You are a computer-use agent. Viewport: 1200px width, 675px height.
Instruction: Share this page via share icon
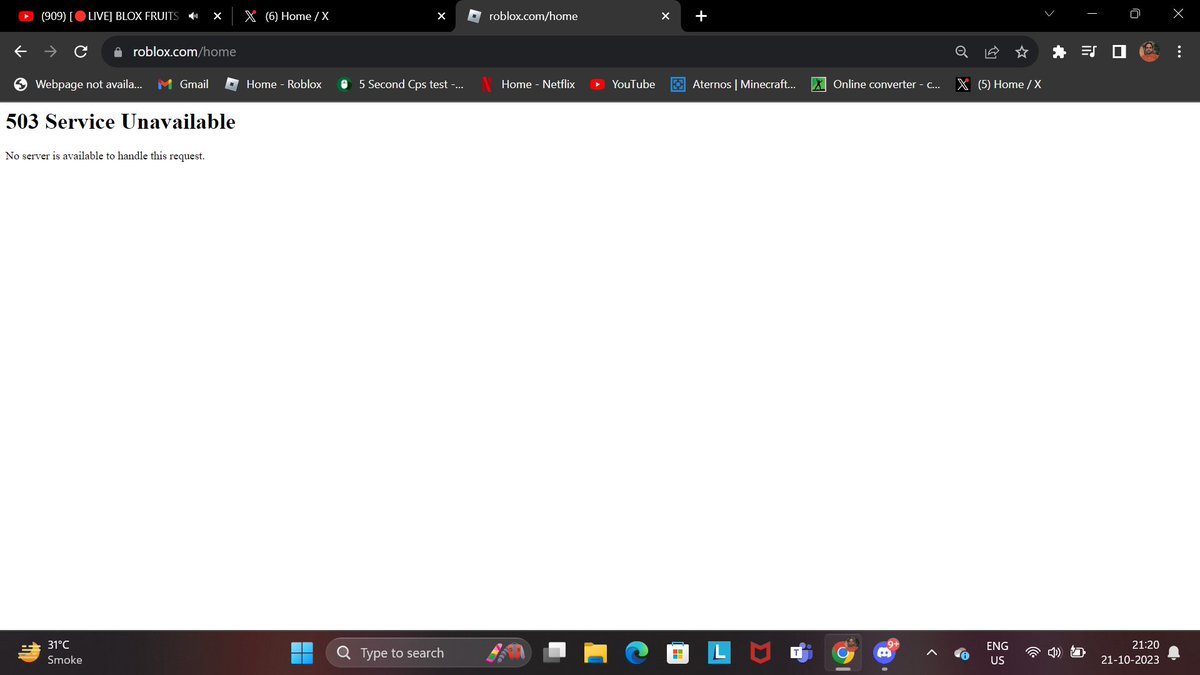(x=991, y=51)
